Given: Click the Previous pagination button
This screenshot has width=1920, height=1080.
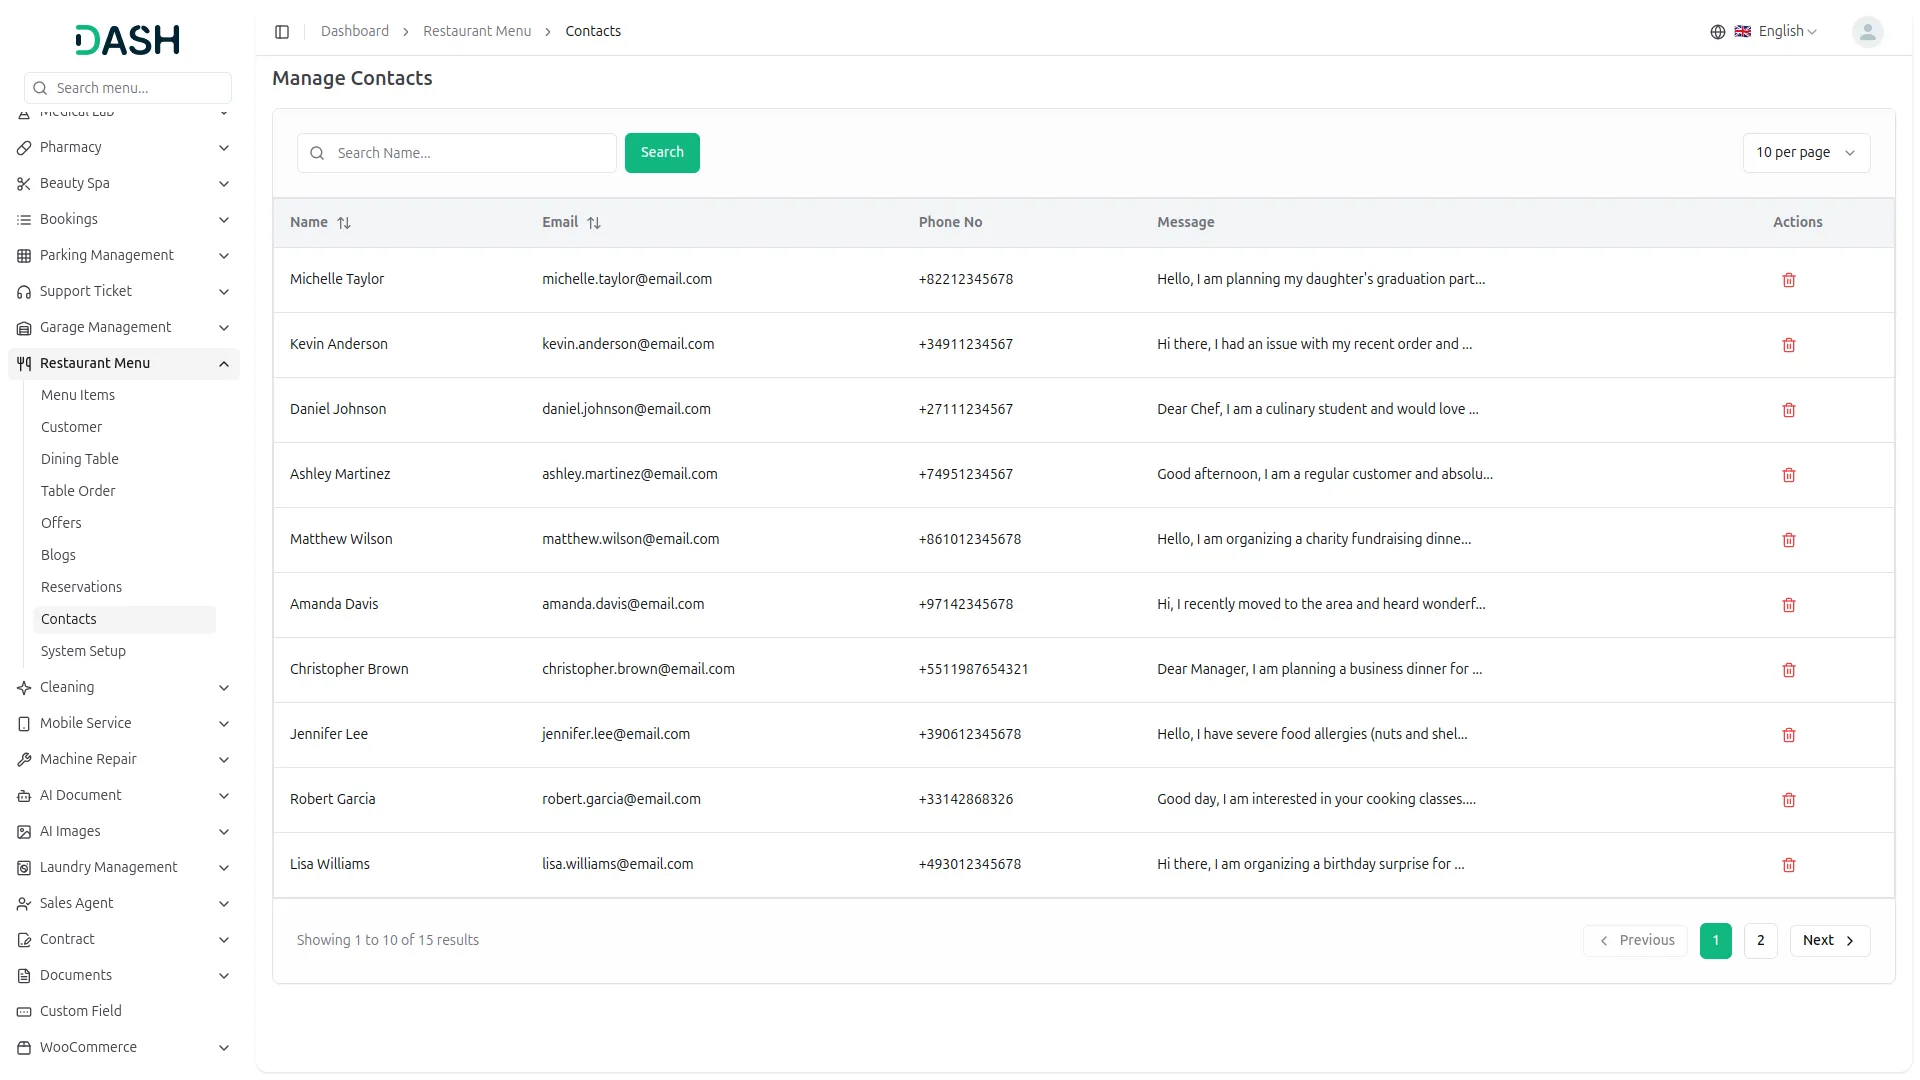Looking at the screenshot, I should click(x=1635, y=940).
